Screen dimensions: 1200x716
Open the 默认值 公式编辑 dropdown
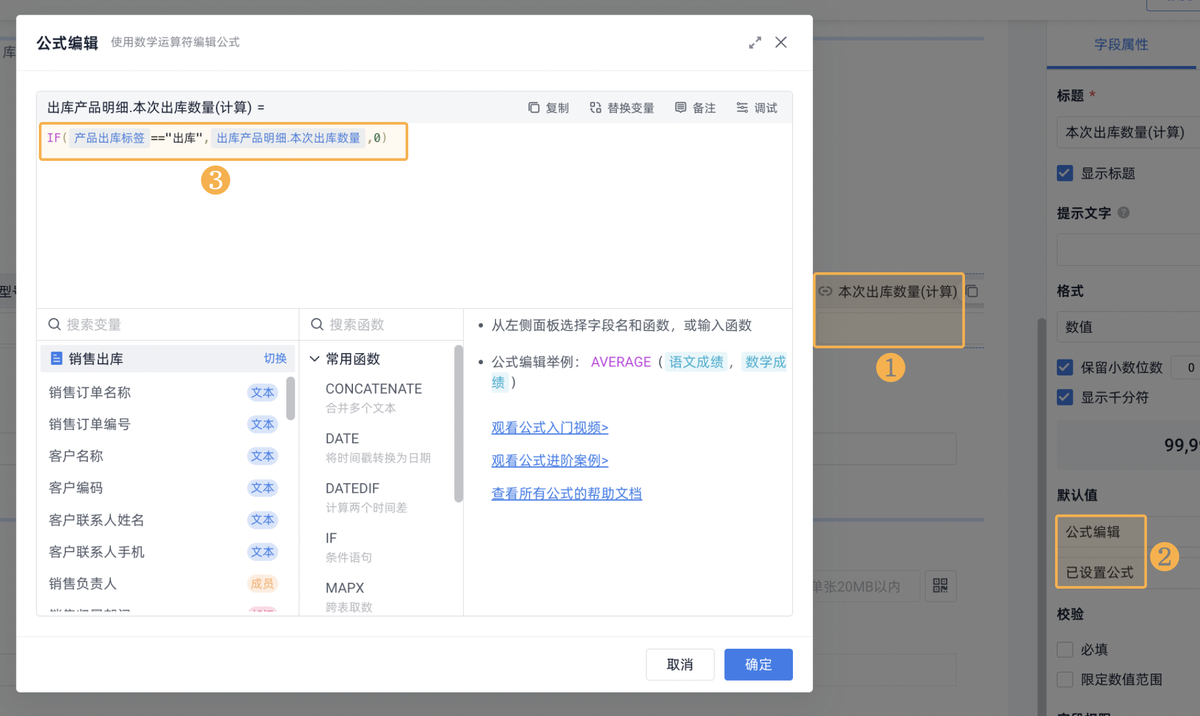coord(1100,532)
